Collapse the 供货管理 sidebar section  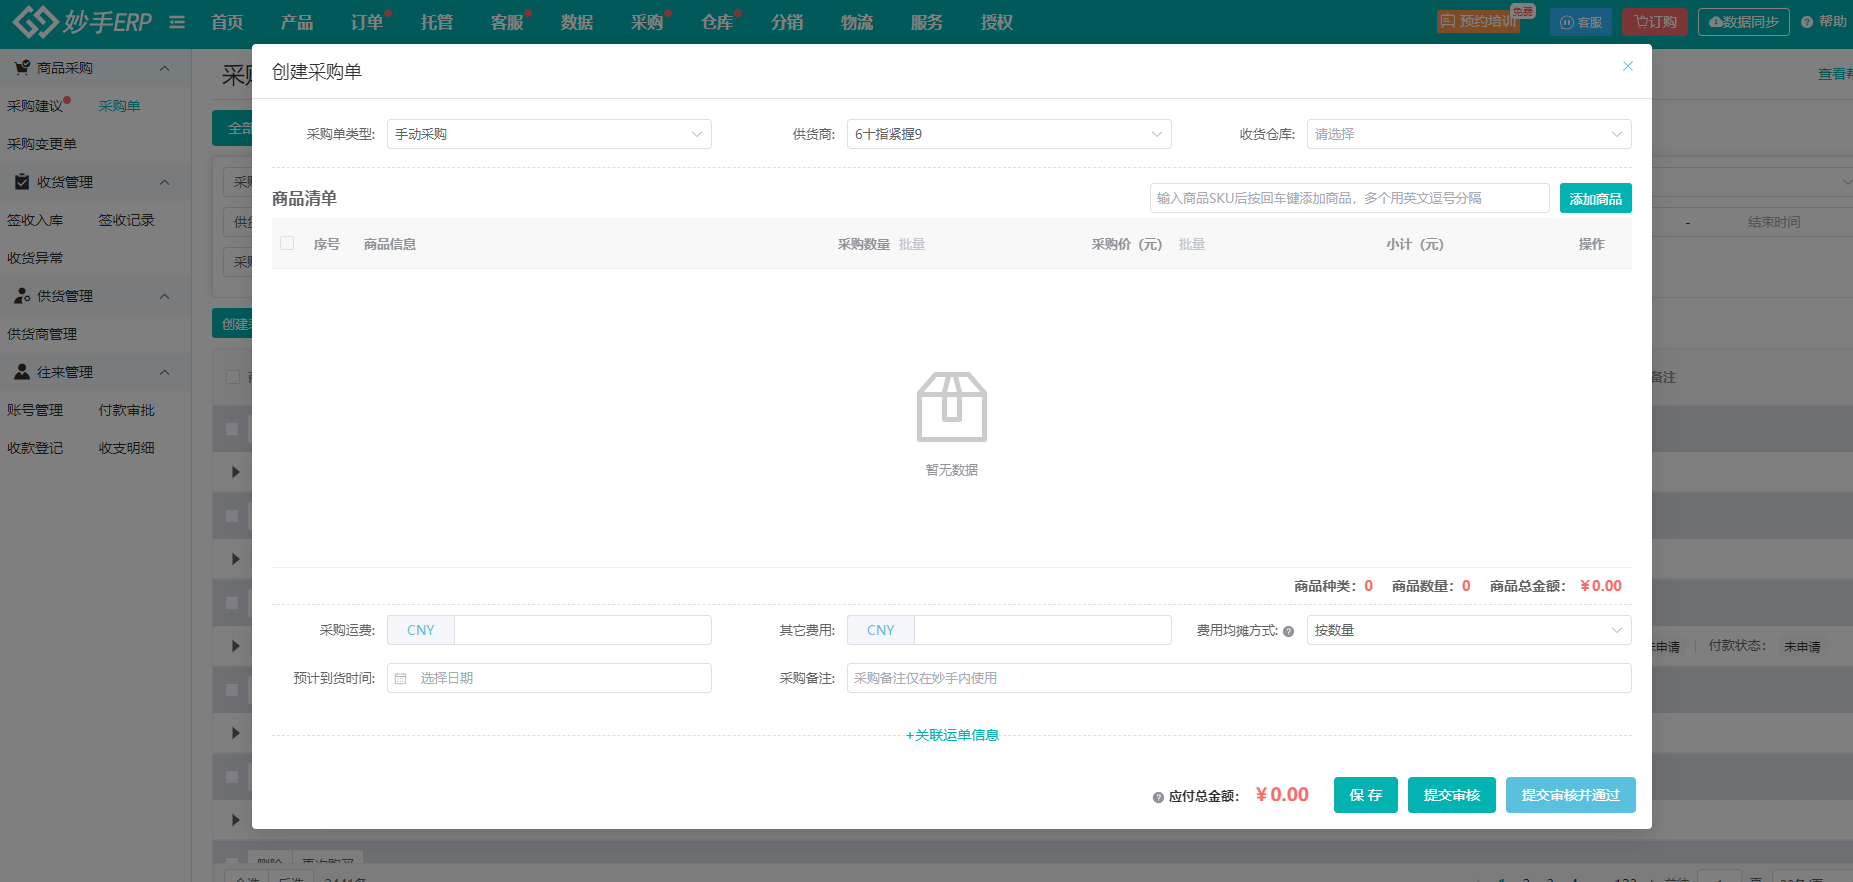pos(165,296)
